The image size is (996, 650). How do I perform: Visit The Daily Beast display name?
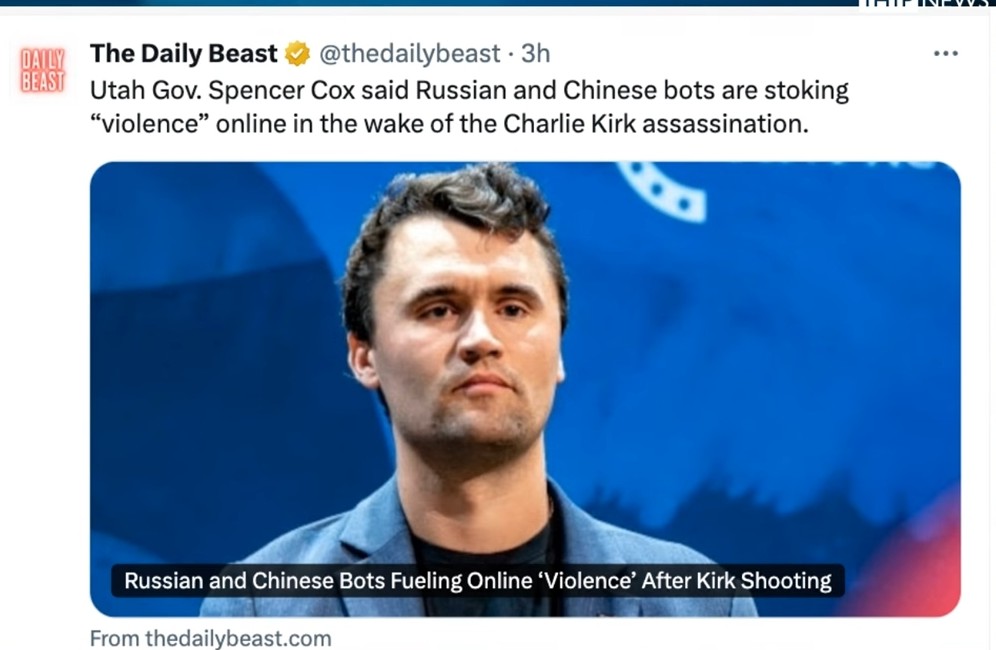[x=184, y=54]
